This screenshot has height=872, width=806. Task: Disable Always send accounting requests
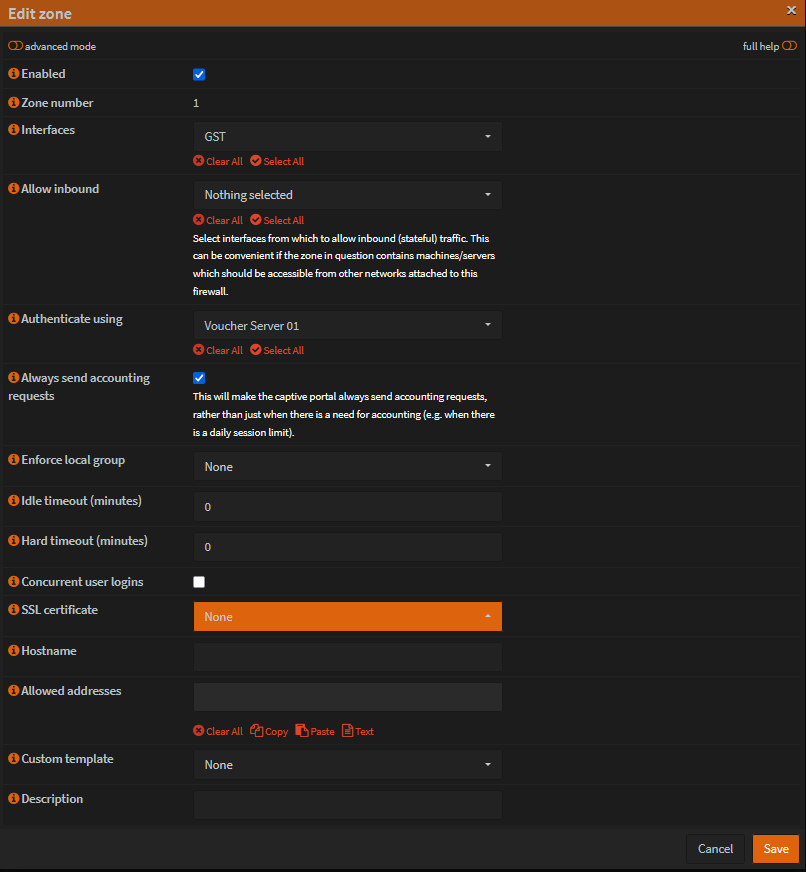click(198, 378)
